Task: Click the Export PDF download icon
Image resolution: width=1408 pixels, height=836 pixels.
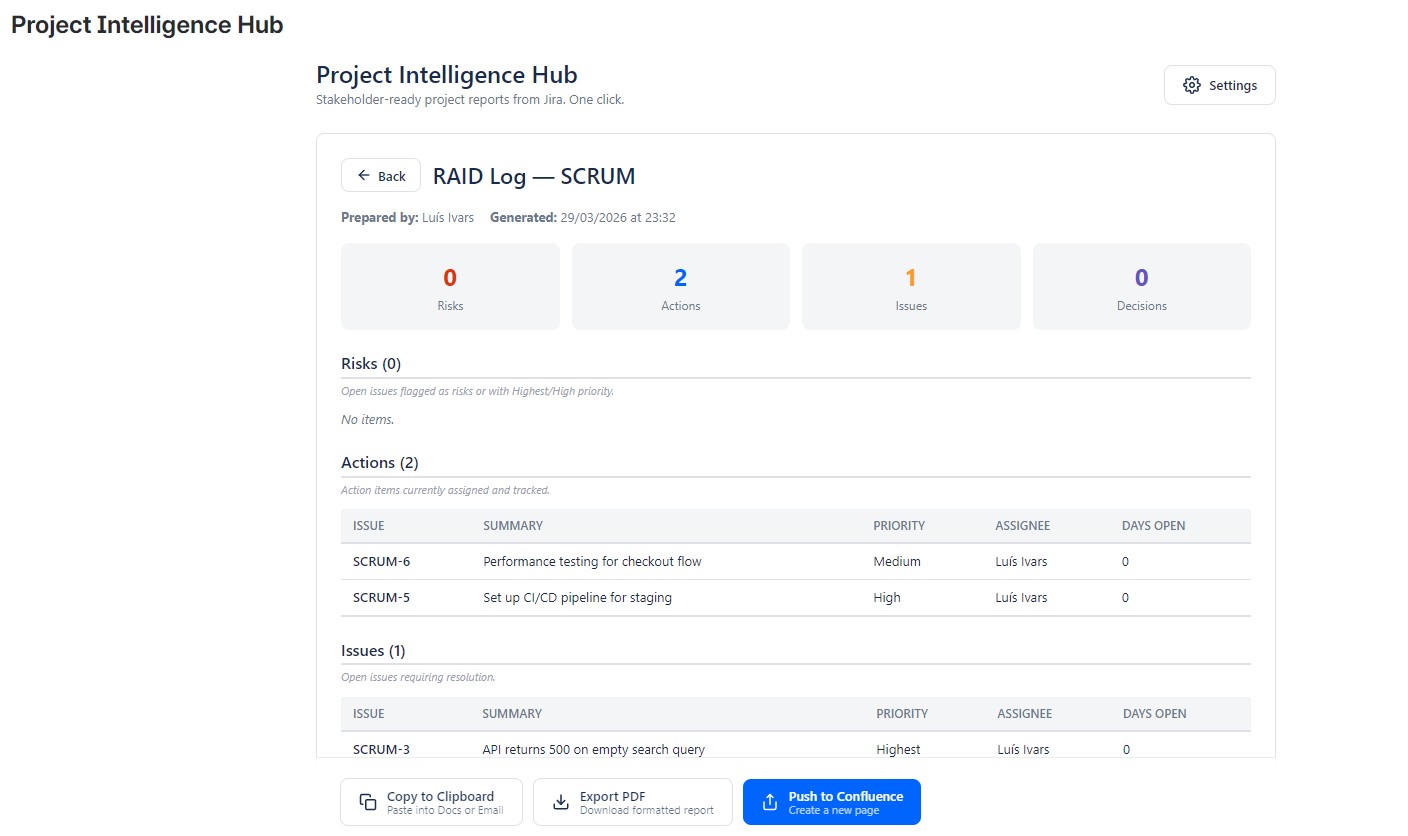Action: point(561,802)
